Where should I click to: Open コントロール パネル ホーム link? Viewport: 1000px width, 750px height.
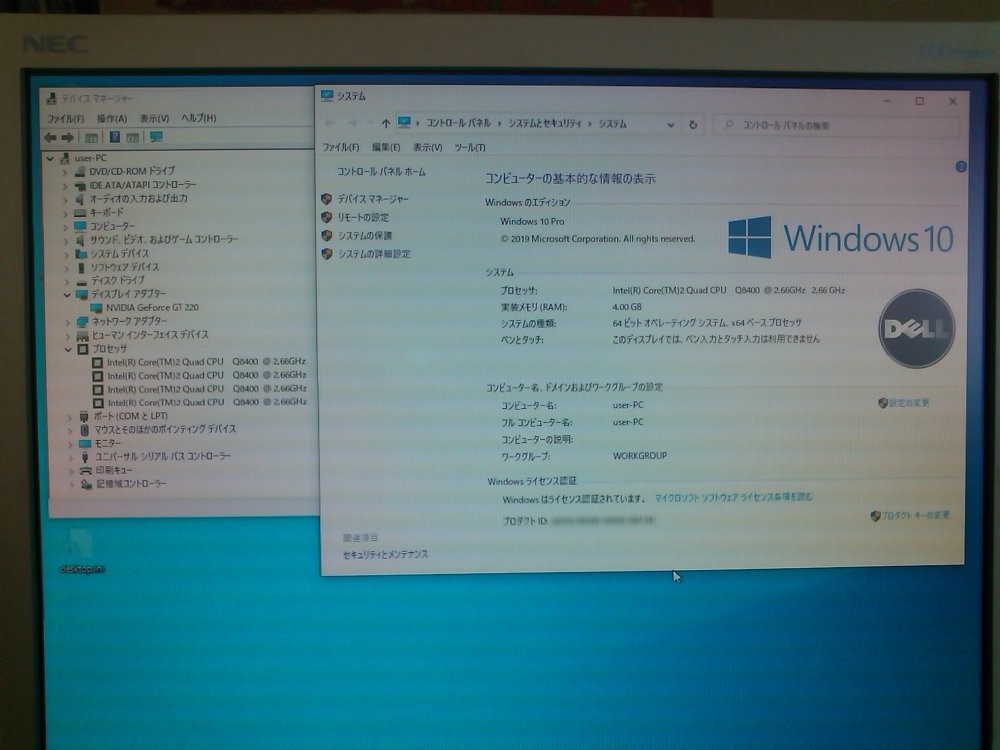tap(381, 172)
